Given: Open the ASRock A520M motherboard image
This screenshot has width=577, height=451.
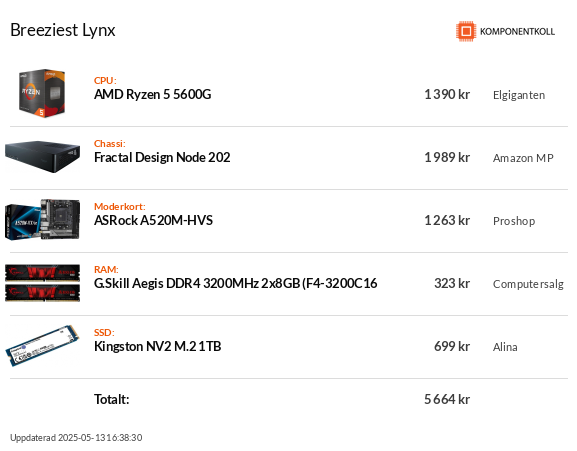Looking at the screenshot, I should click(x=42, y=220).
